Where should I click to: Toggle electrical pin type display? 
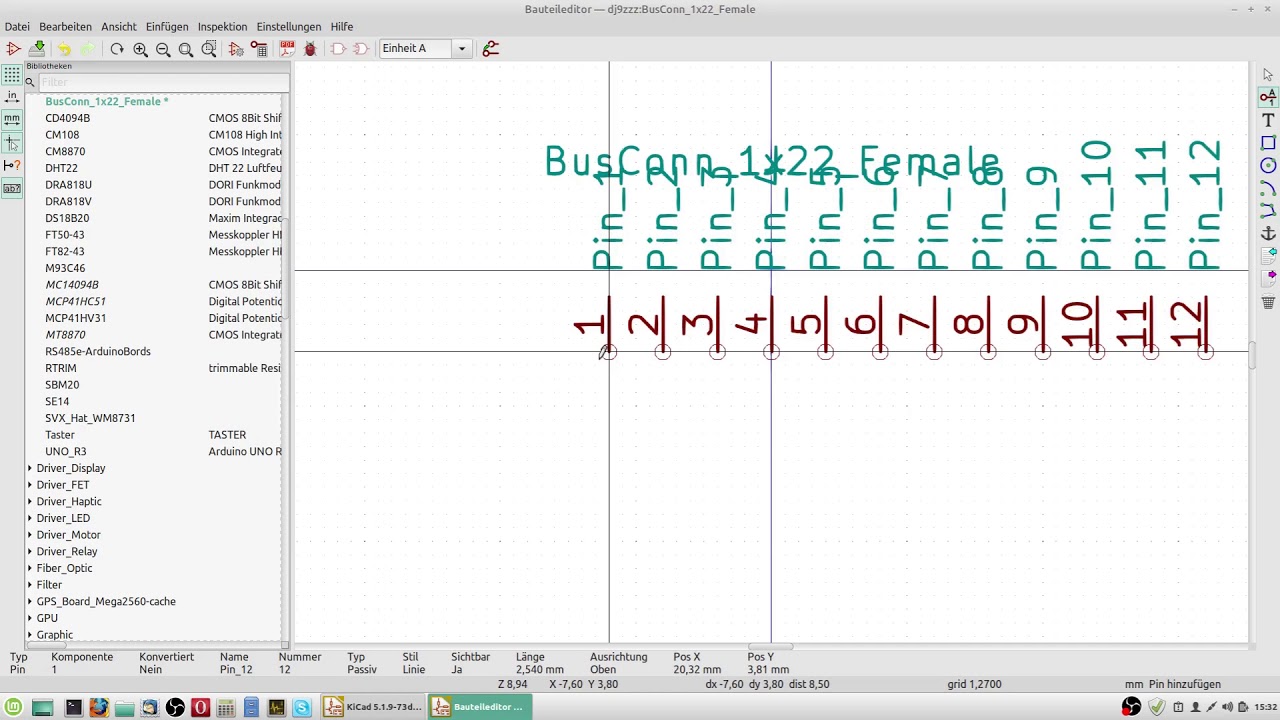pyautogui.click(x=12, y=165)
